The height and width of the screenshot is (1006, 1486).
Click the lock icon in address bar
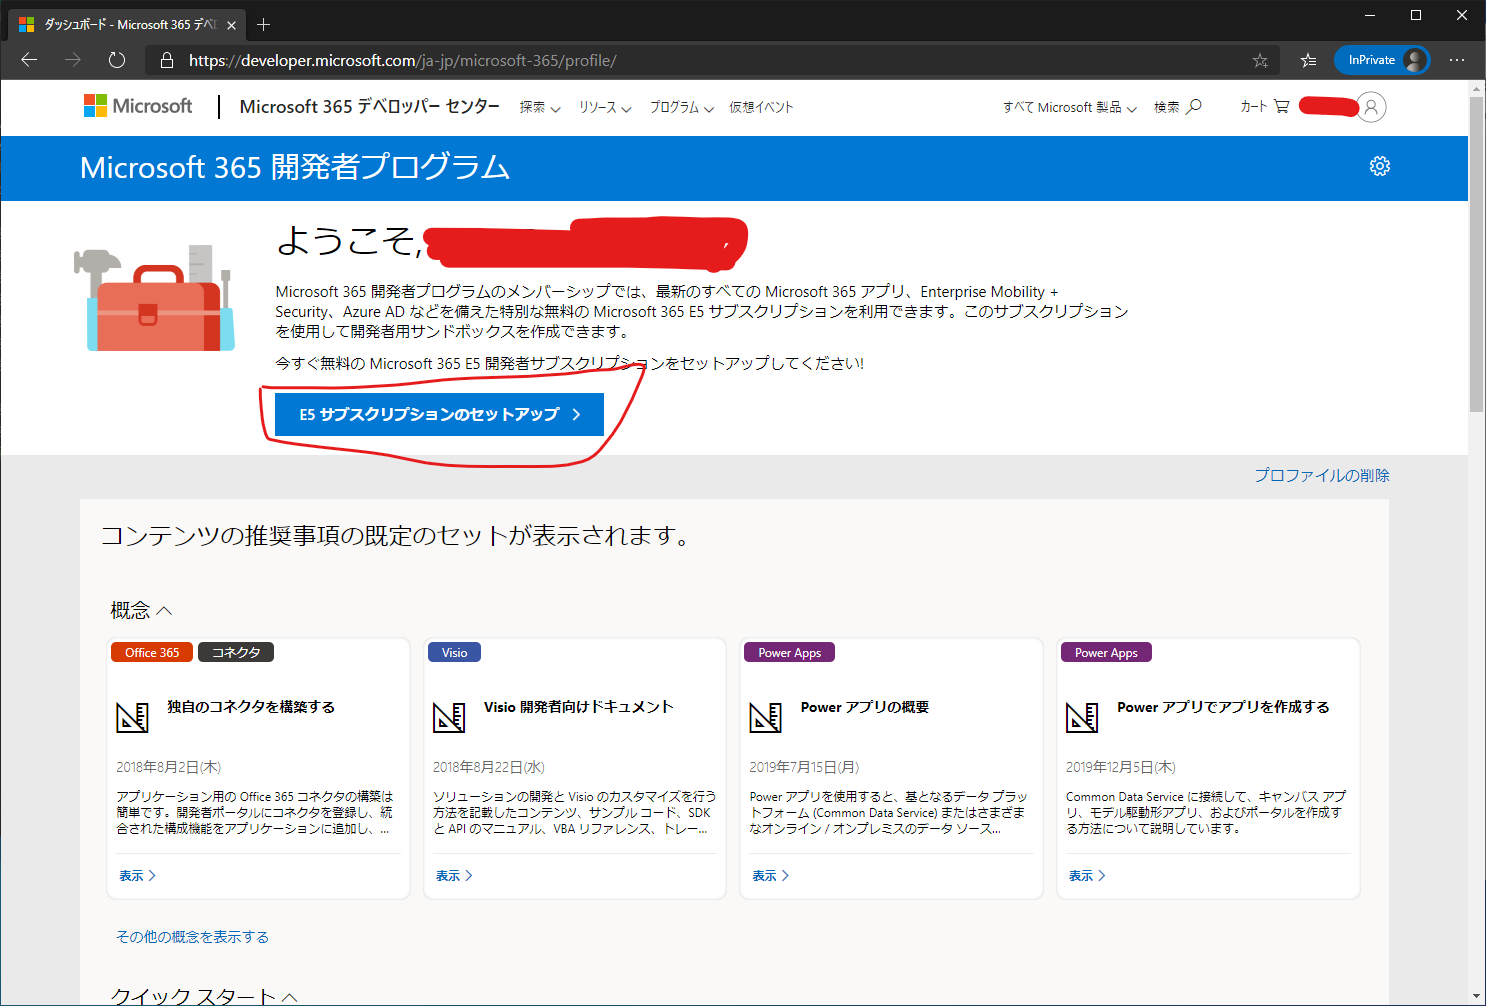click(x=167, y=61)
